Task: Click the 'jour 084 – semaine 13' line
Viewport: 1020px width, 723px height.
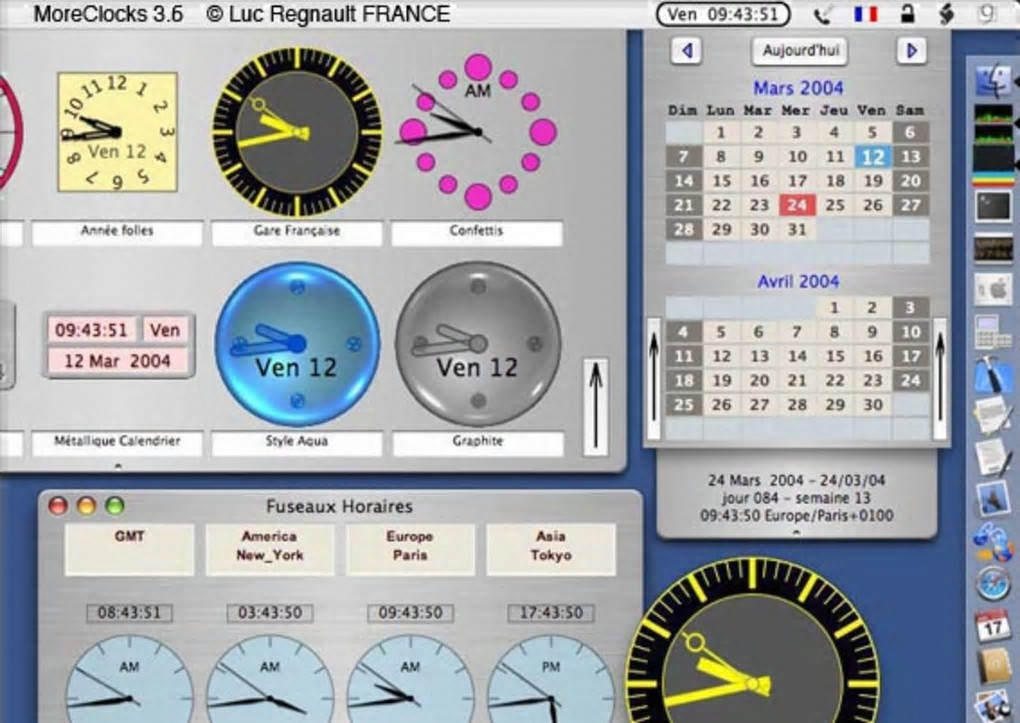Action: (x=796, y=498)
